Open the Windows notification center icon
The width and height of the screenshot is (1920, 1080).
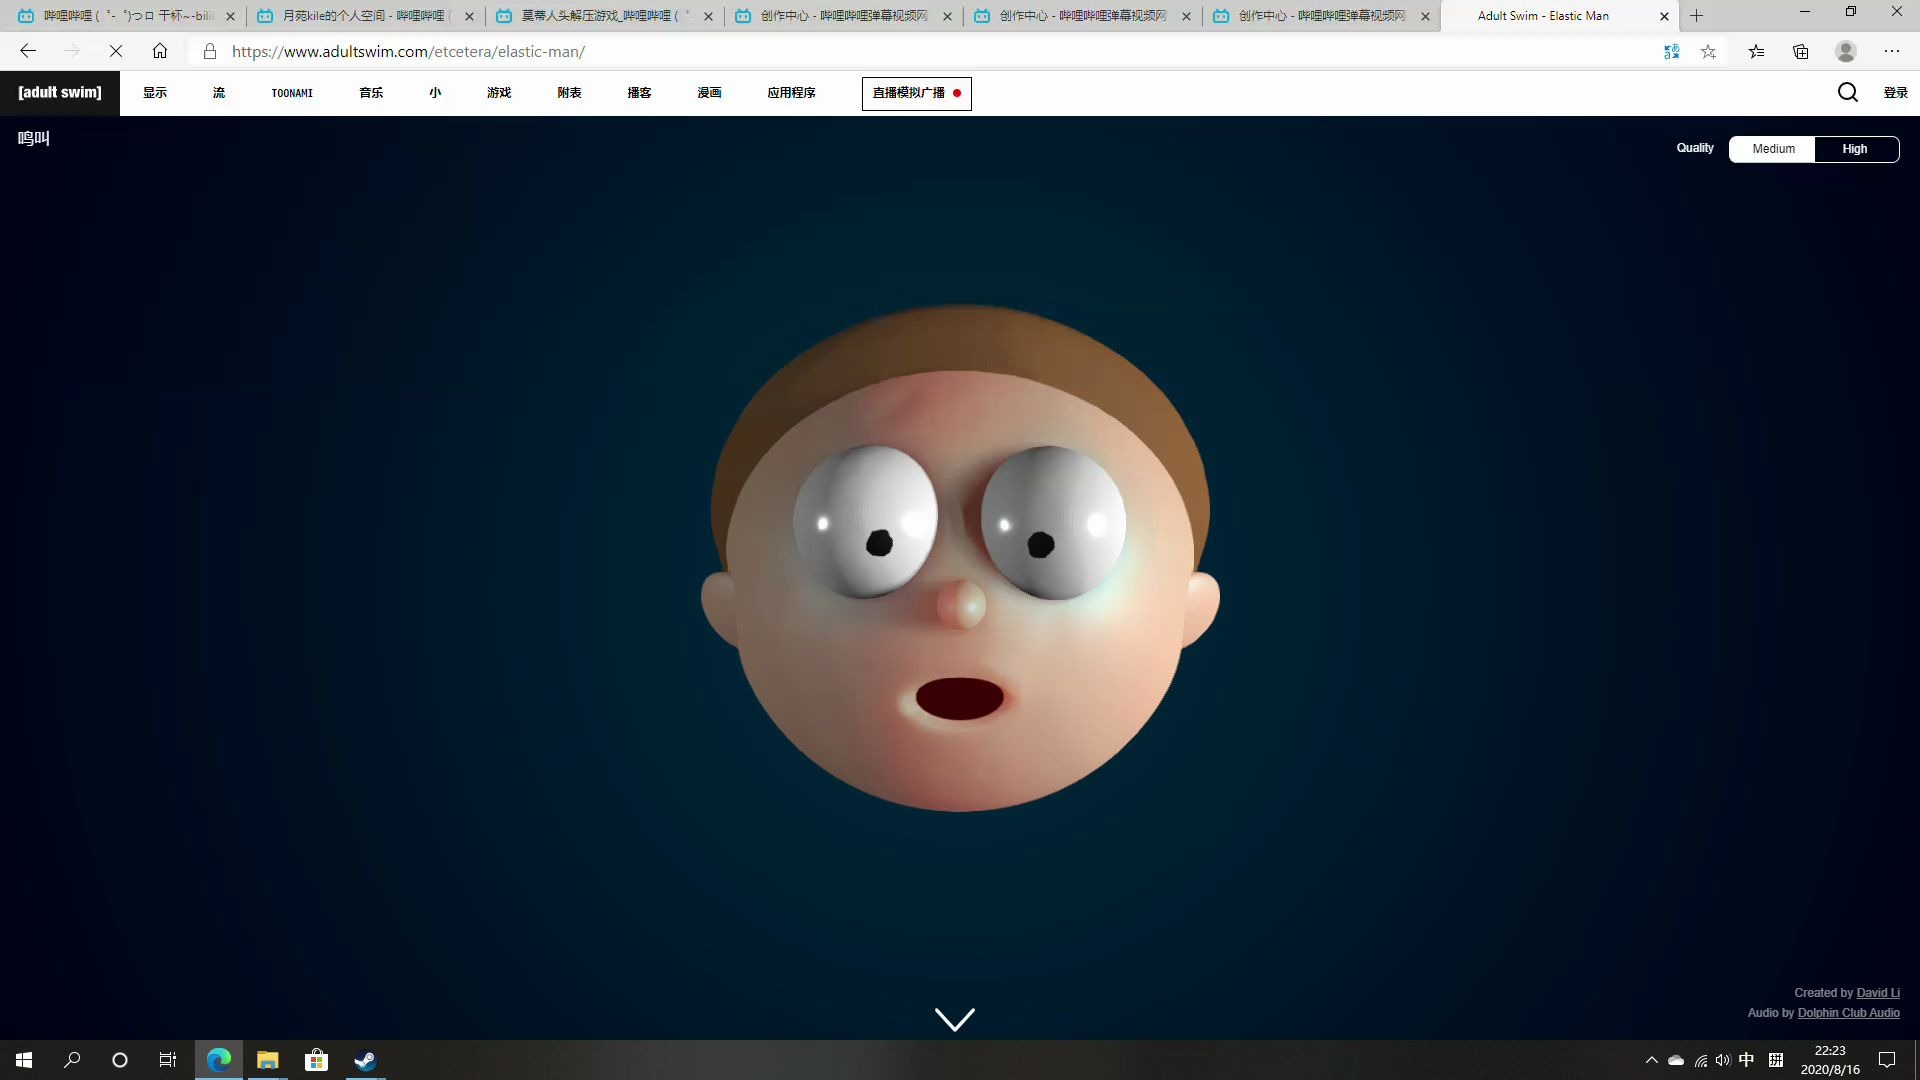point(1887,1060)
